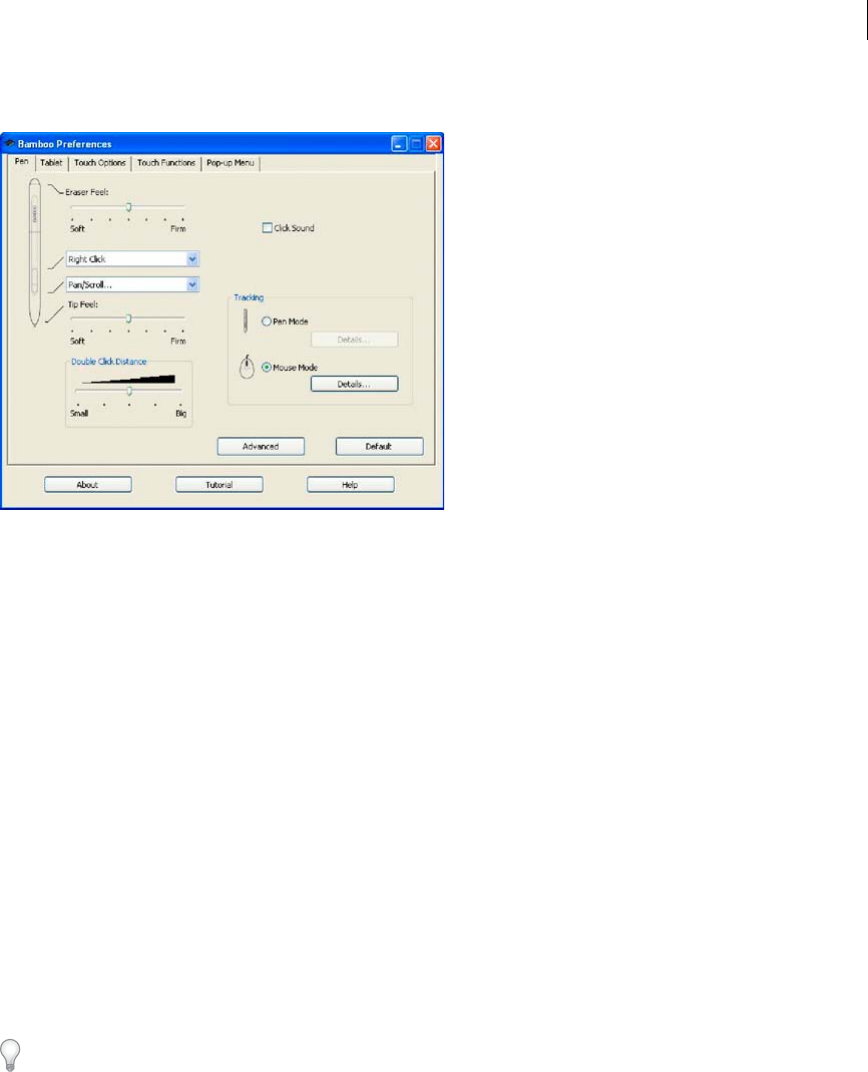Click the Help button

351,485
